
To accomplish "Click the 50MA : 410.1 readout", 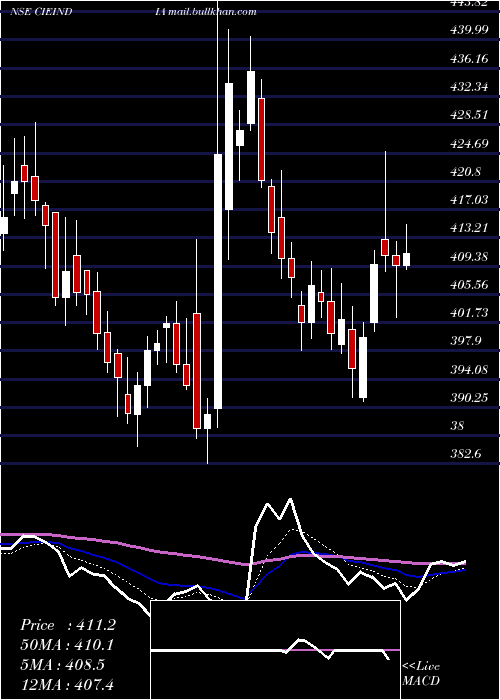I will click(x=67, y=645).
